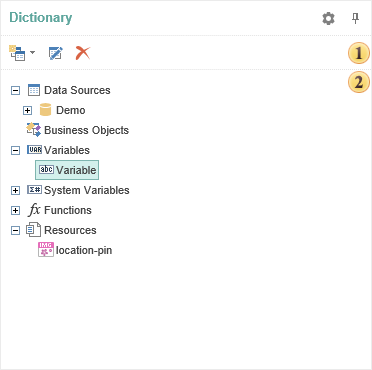Viewport: 372px width, 370px height.
Task: Click the location-pin image resource icon
Action: [46, 250]
